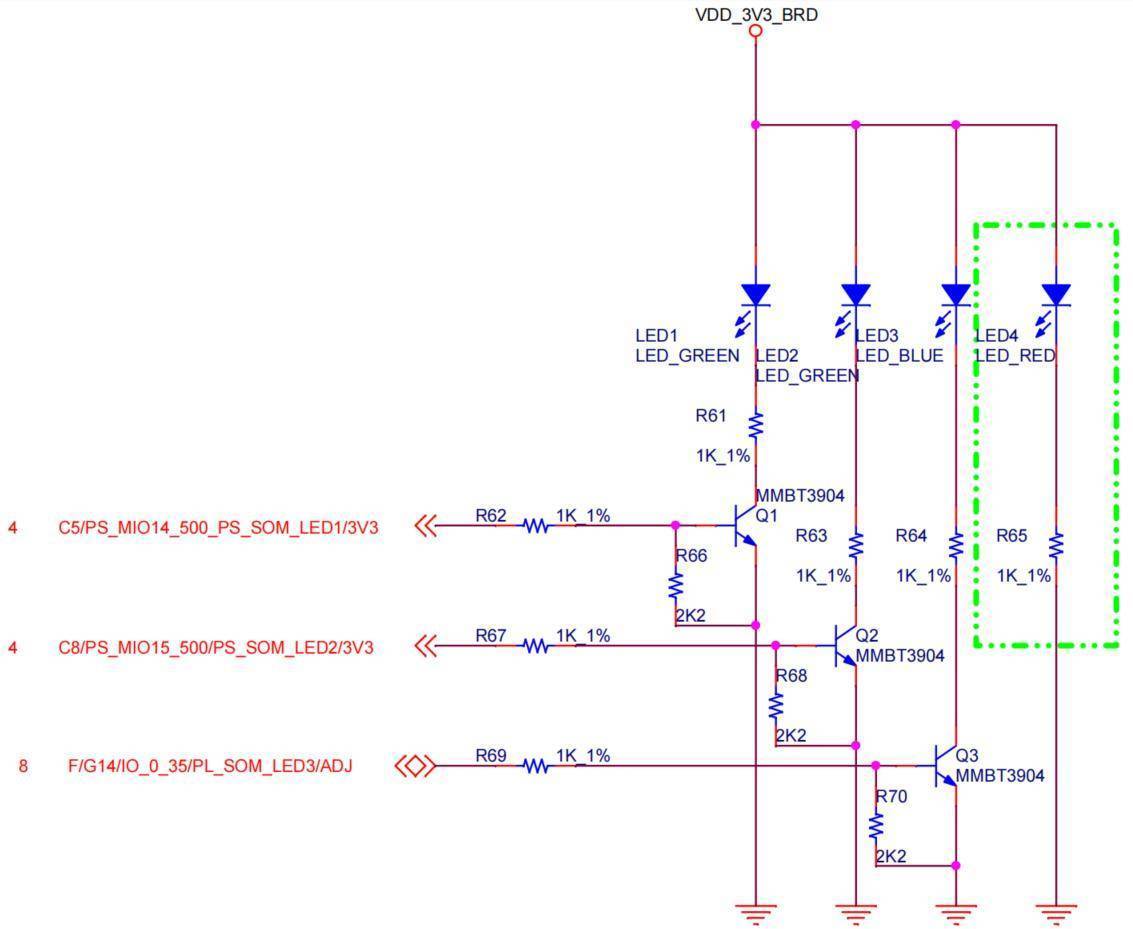The height and width of the screenshot is (929, 1133).
Task: Click the R62 resistor symbol
Action: pyautogui.click(x=536, y=526)
